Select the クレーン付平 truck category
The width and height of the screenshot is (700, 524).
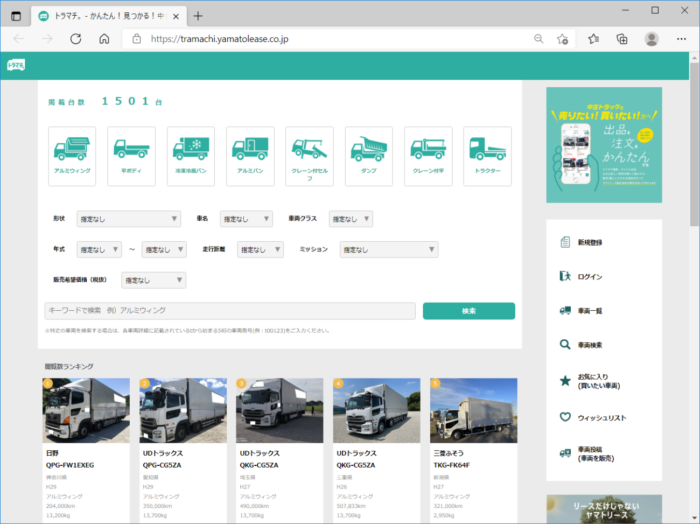click(428, 156)
